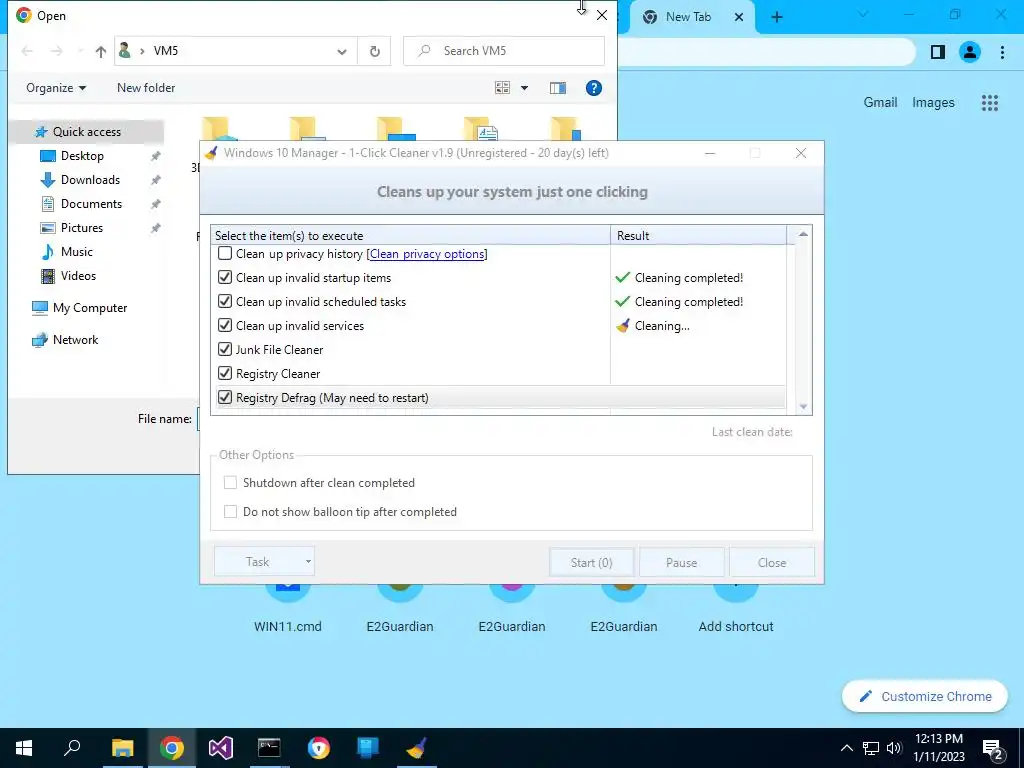
Task: Open the Clean privacy options link
Action: 427,254
